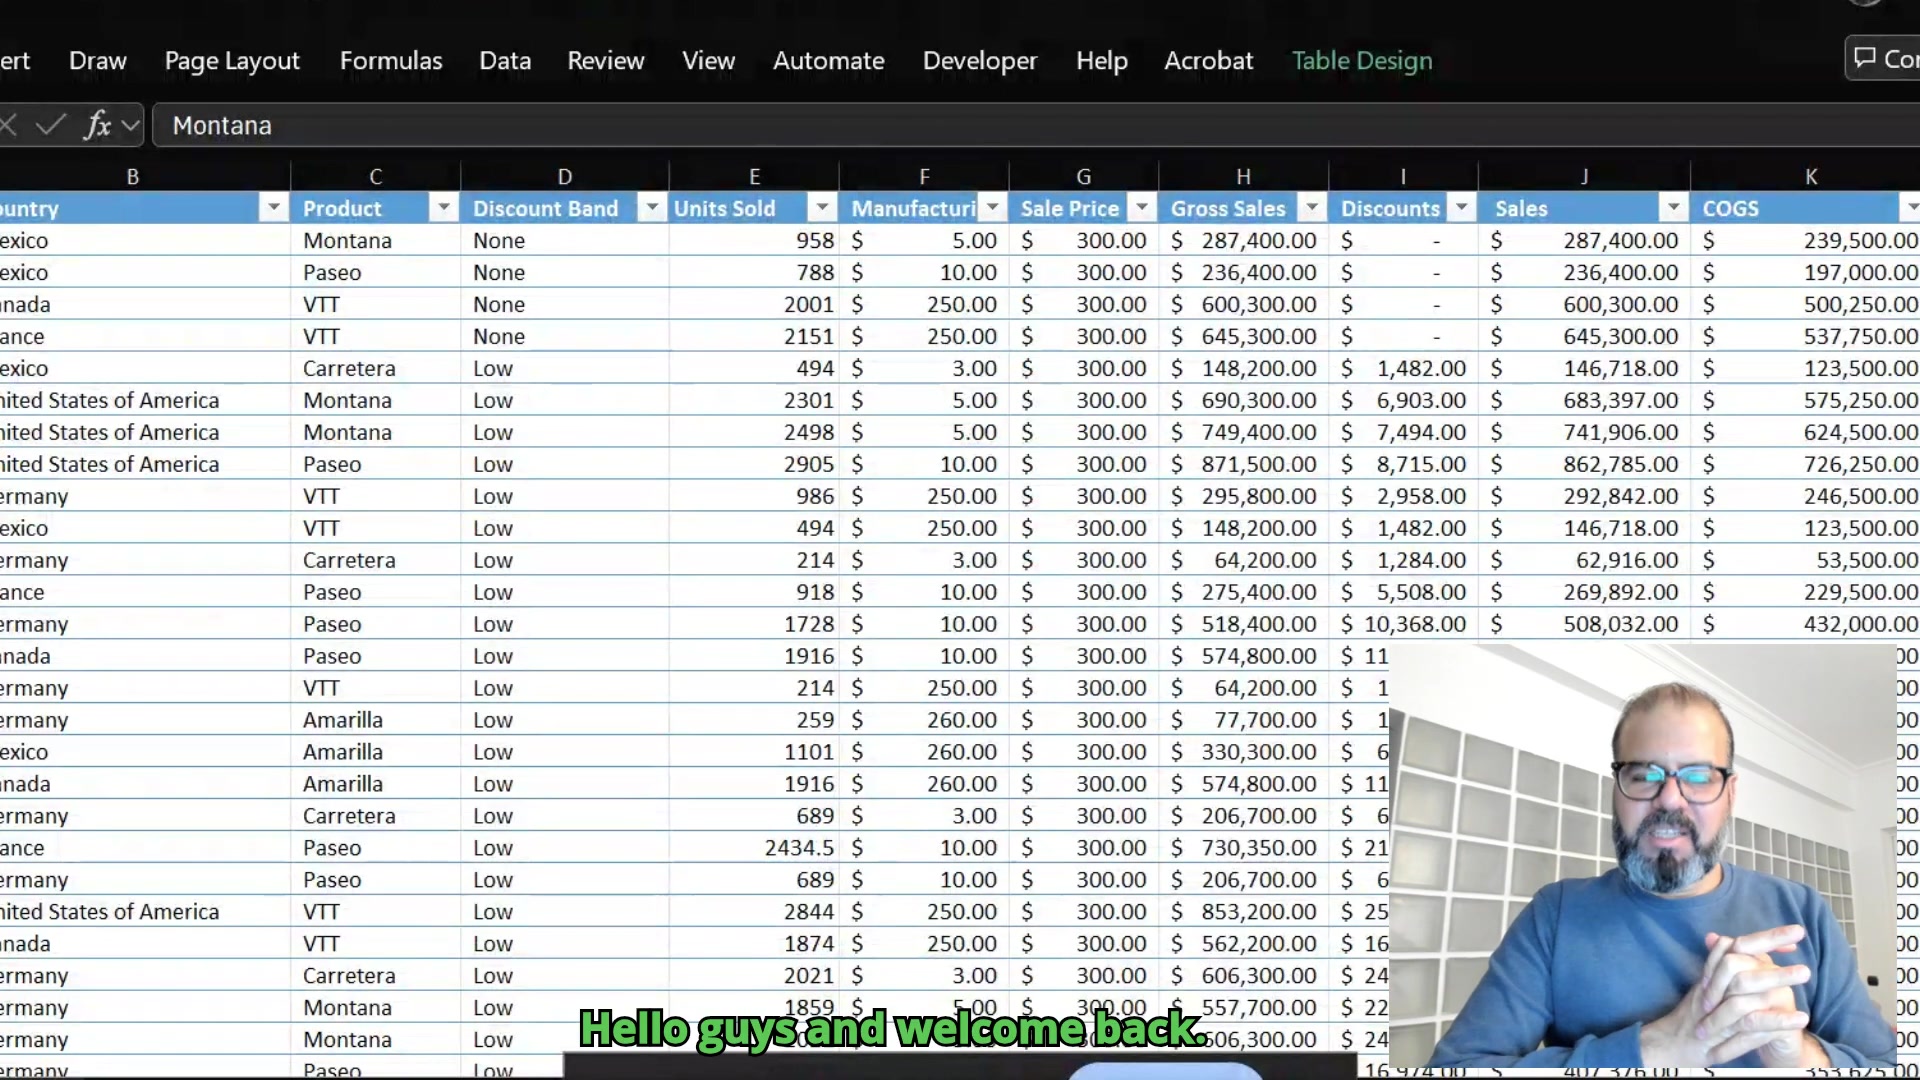1920x1080 pixels.
Task: Go to the Developer tab
Action: [x=980, y=61]
